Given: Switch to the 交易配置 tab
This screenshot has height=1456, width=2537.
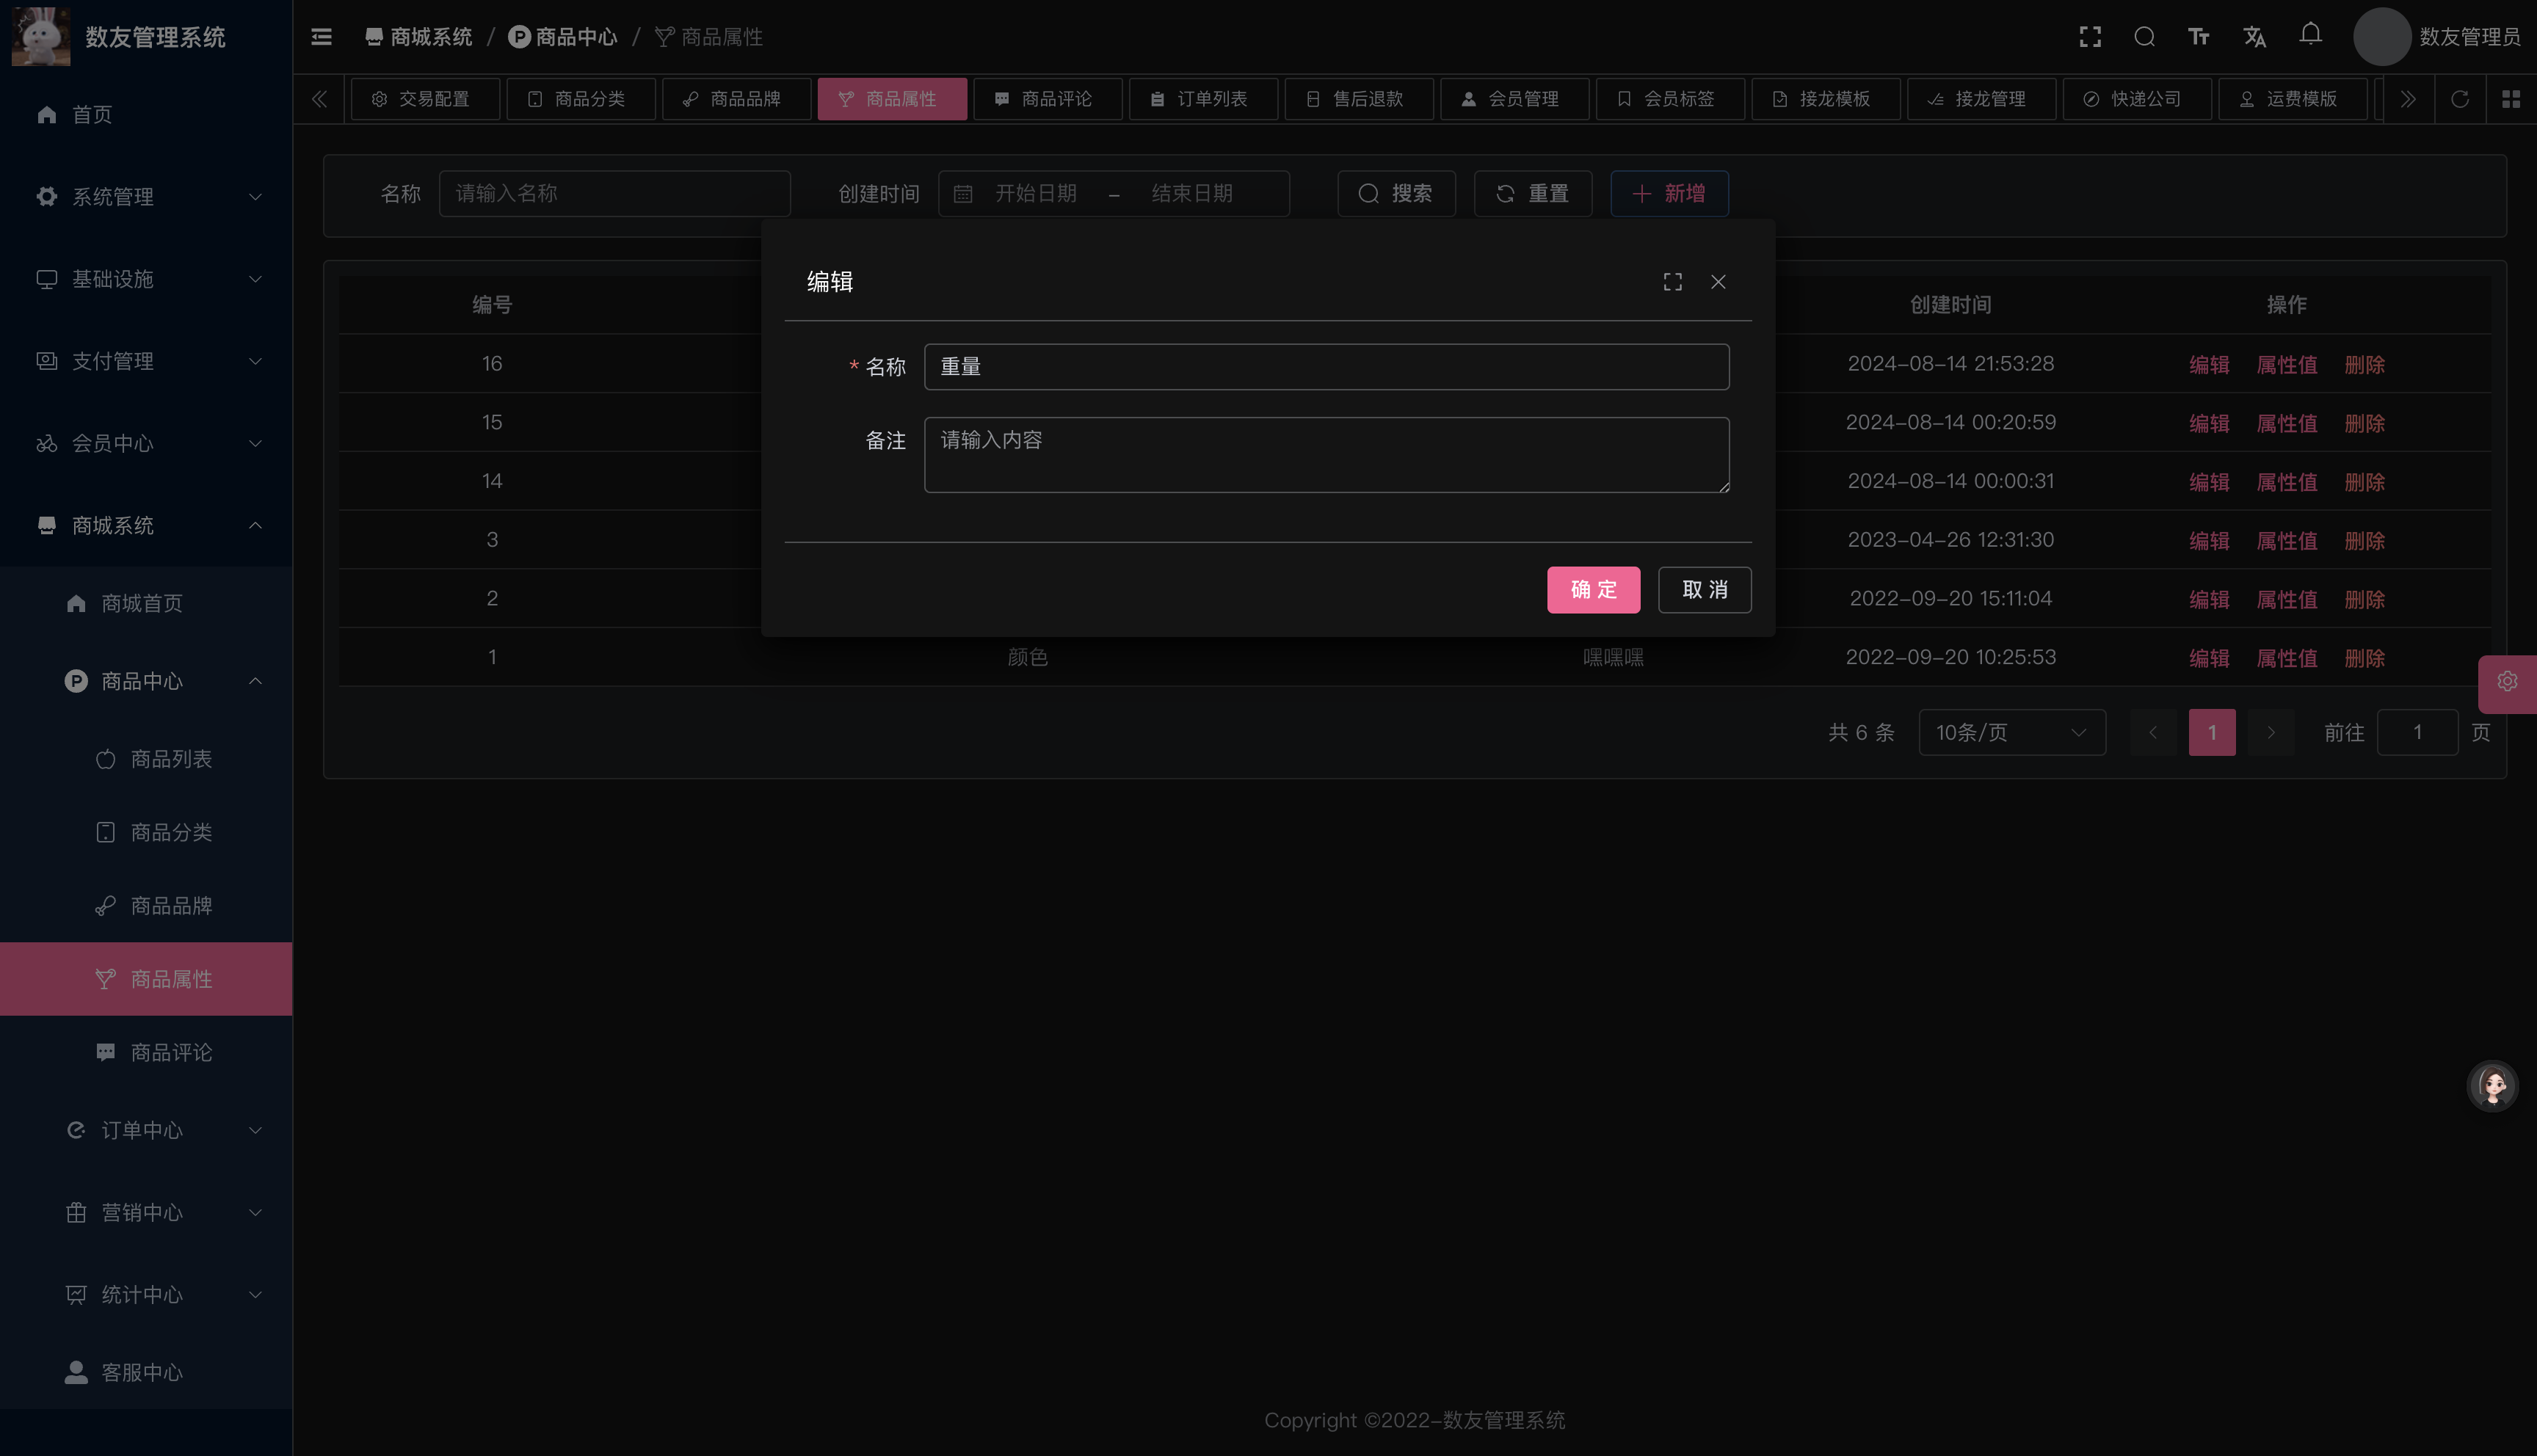Looking at the screenshot, I should 425,99.
